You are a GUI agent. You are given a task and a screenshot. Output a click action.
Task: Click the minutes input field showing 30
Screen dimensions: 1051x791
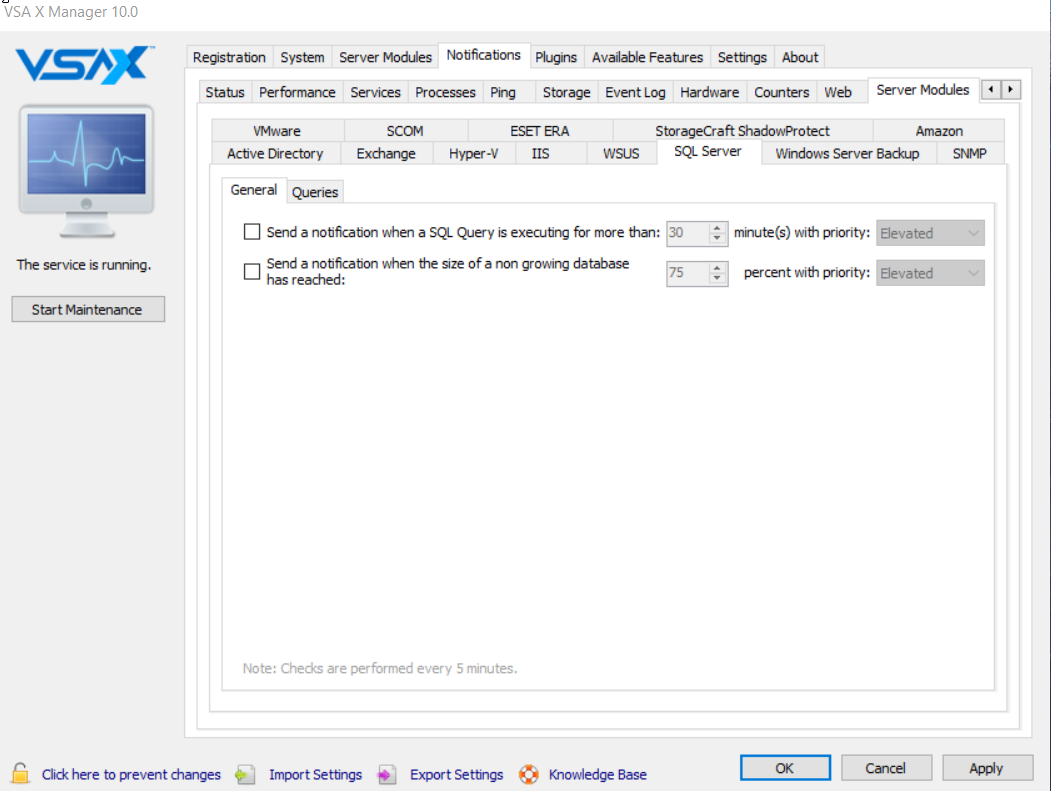(688, 233)
